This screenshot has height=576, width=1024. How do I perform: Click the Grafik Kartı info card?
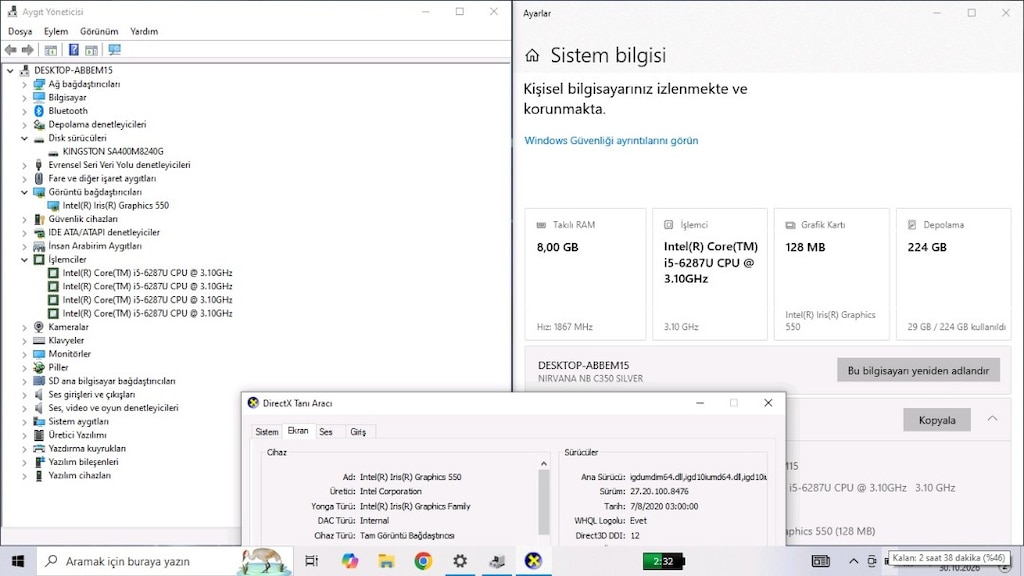pyautogui.click(x=831, y=274)
